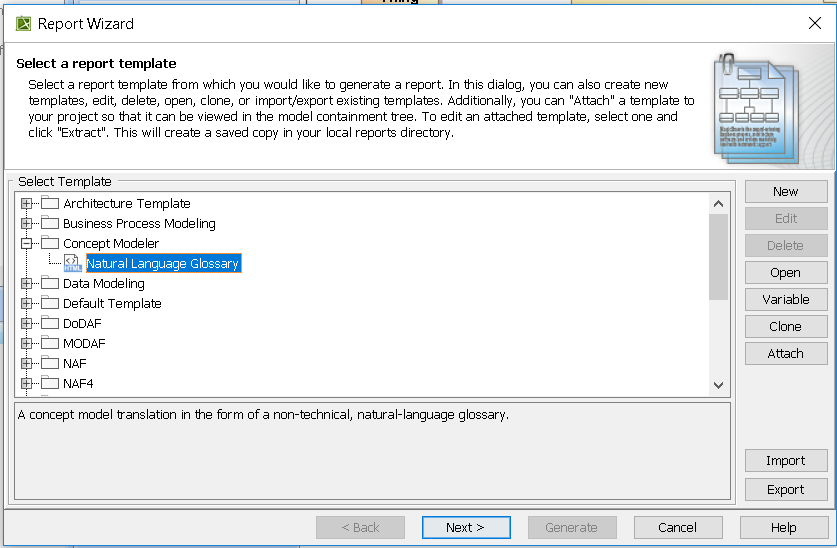Close the Report Wizard dialog
This screenshot has height=548, width=837.
815,23
